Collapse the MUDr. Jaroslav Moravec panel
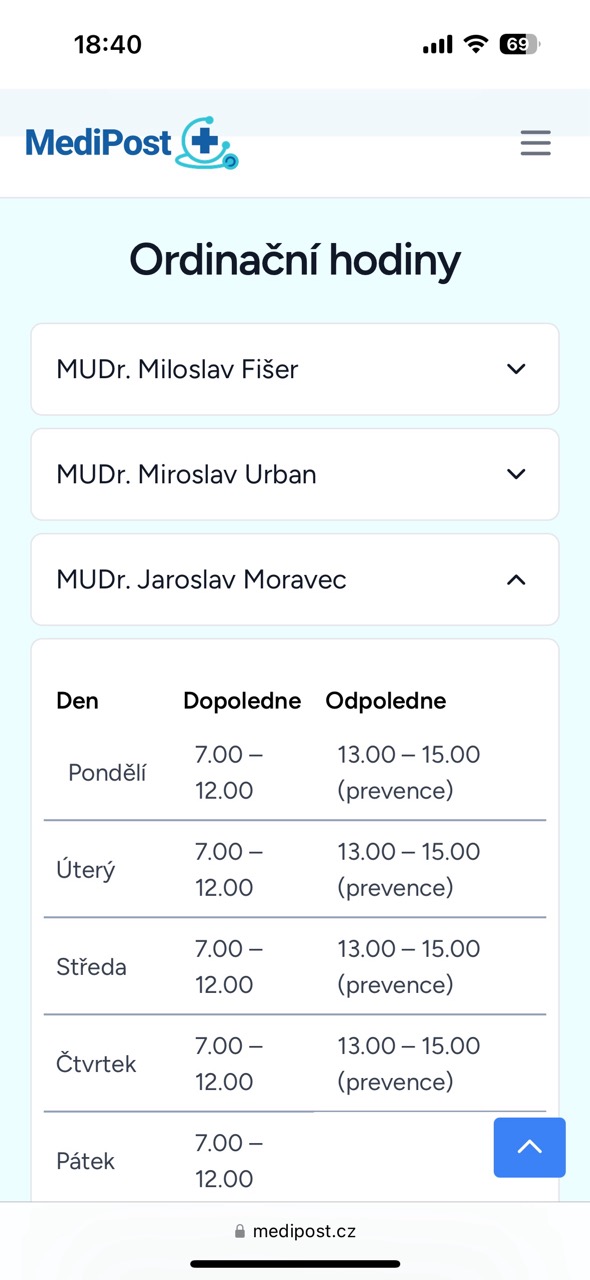Screen dimensions: 590x1280 [x=295, y=579]
